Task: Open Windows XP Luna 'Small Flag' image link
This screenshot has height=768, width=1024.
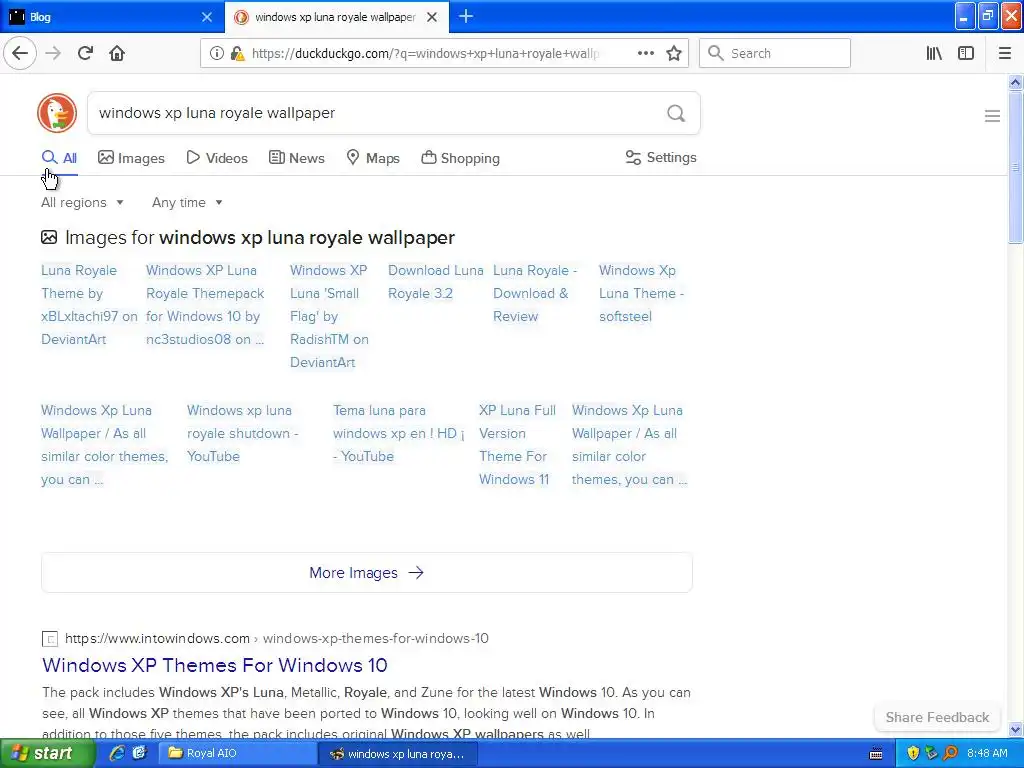Action: pyautogui.click(x=329, y=316)
